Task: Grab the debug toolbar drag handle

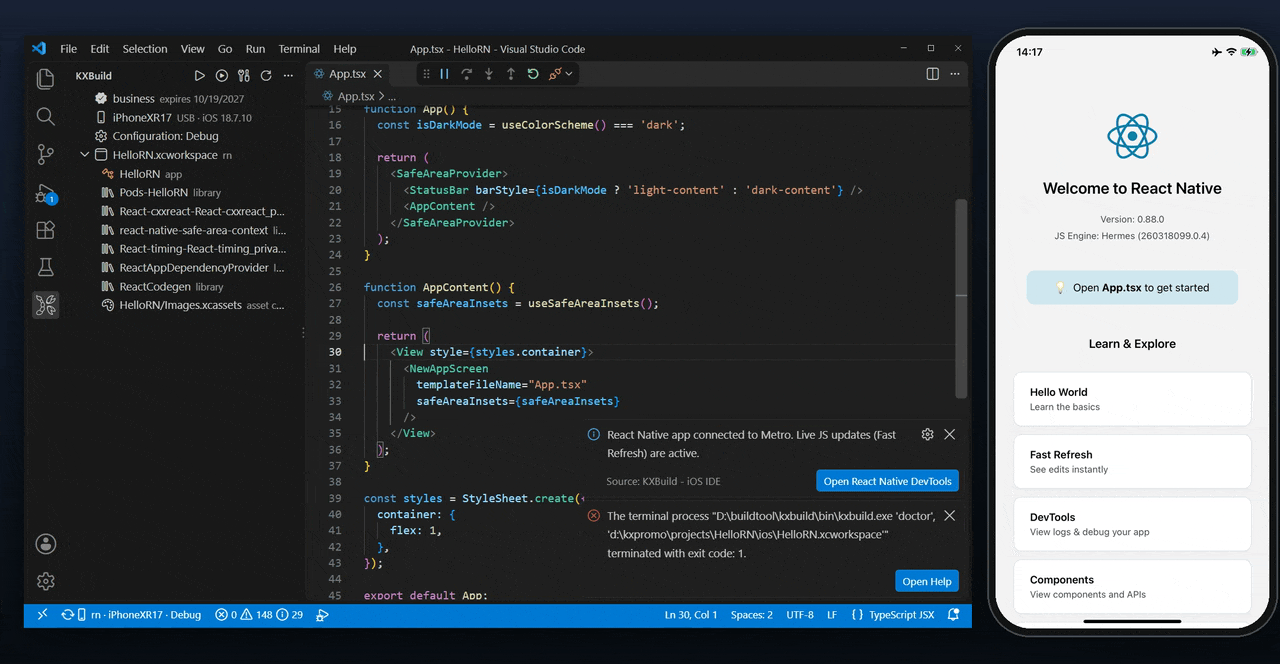Action: 427,74
